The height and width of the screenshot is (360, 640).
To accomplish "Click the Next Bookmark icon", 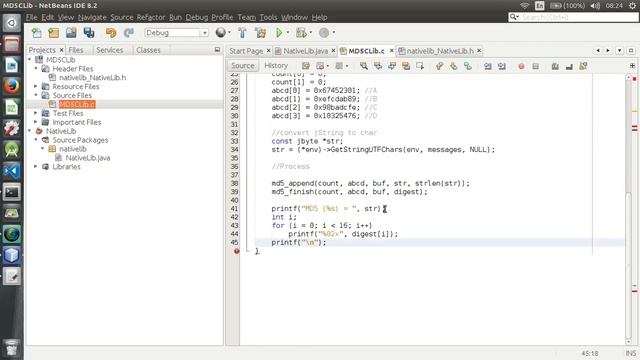I will point(453,66).
